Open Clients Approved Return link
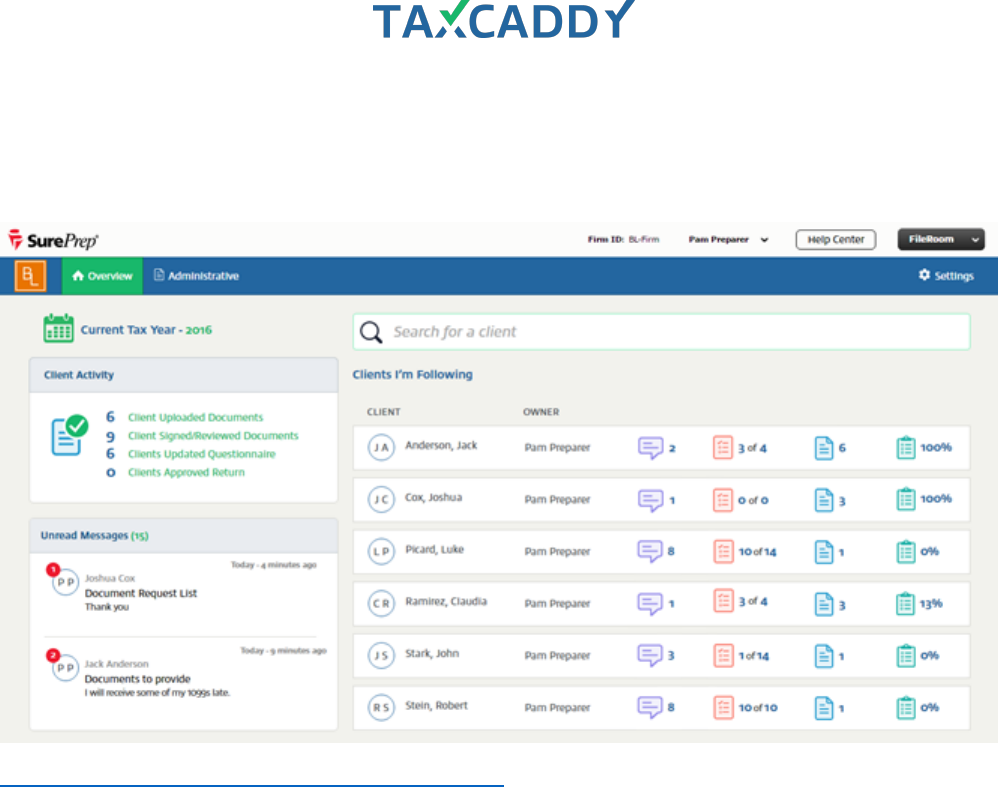This screenshot has height=787, width=998. point(186,472)
